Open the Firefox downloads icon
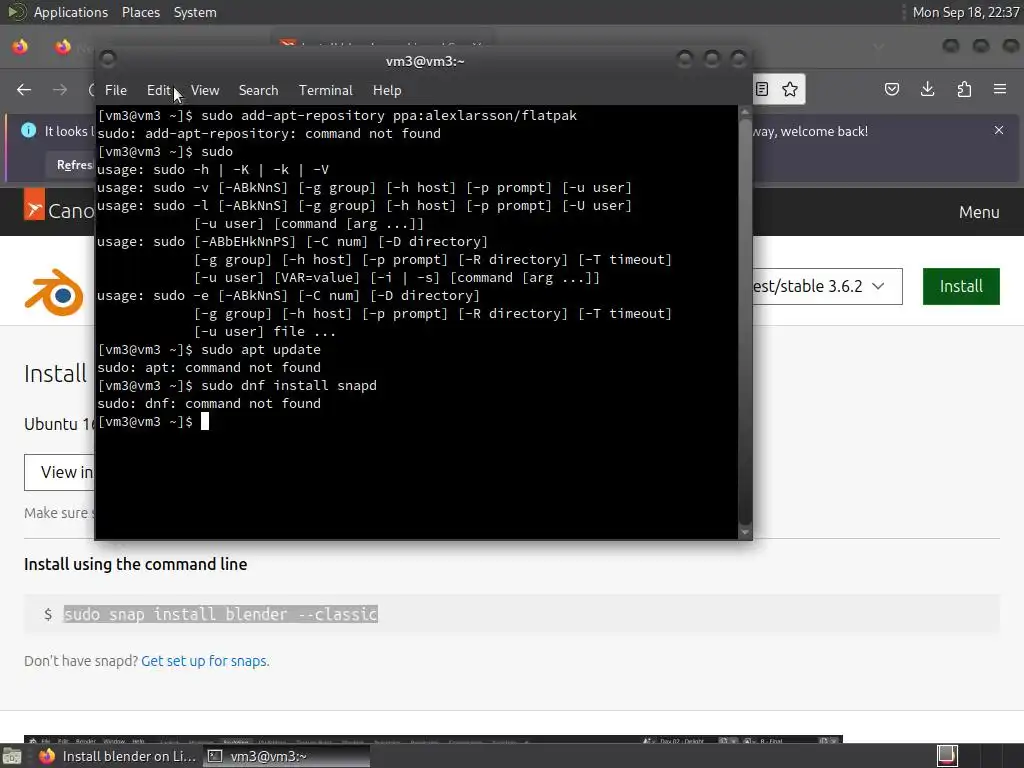 tap(927, 89)
